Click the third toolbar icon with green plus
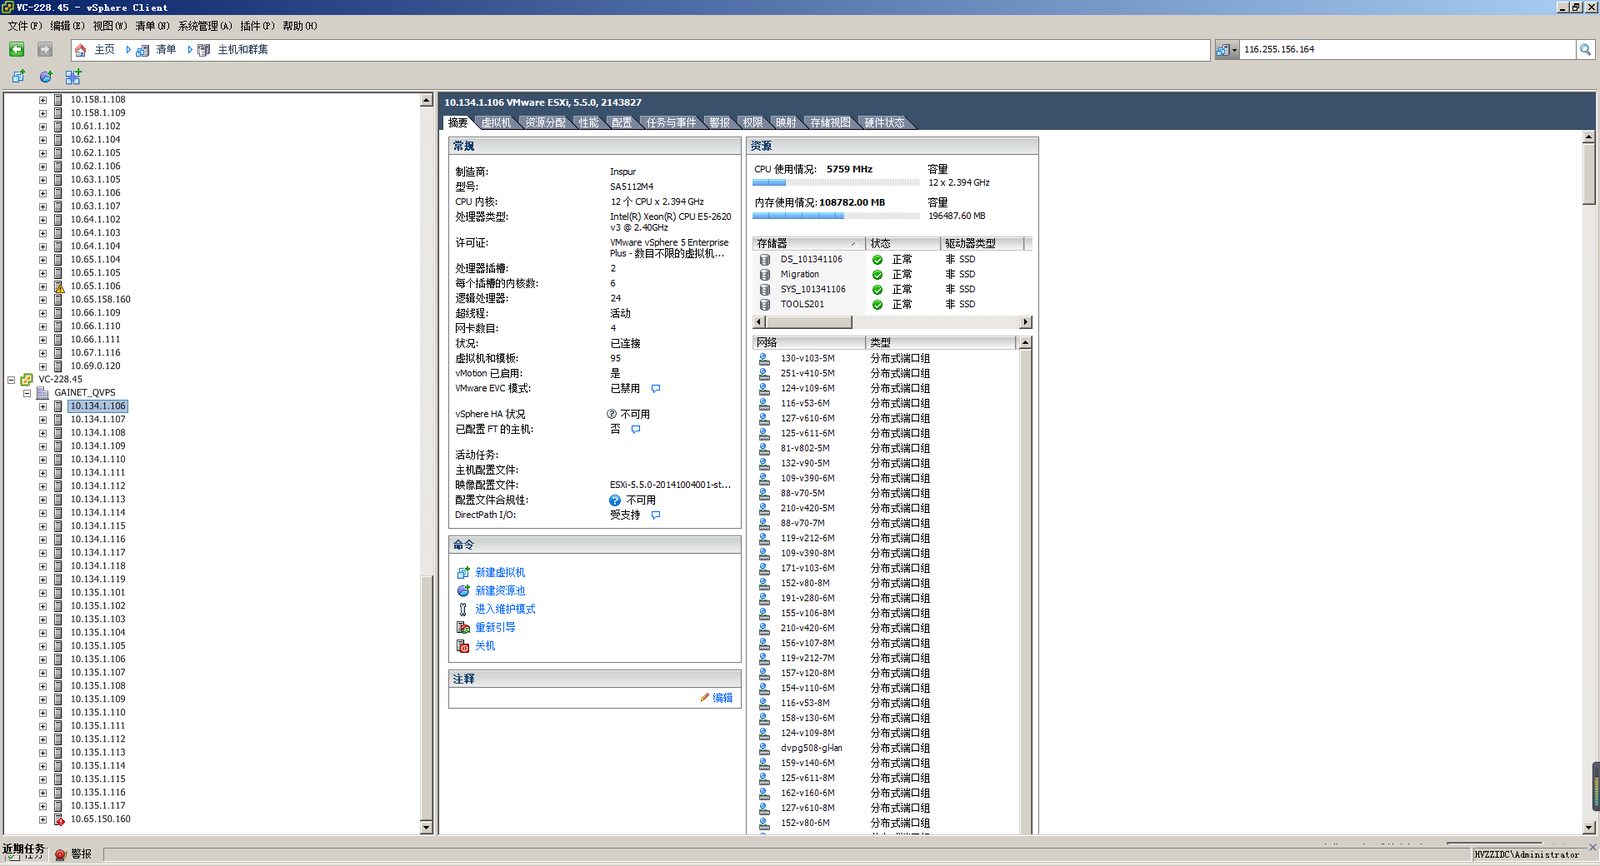This screenshot has height=866, width=1600. (x=73, y=76)
